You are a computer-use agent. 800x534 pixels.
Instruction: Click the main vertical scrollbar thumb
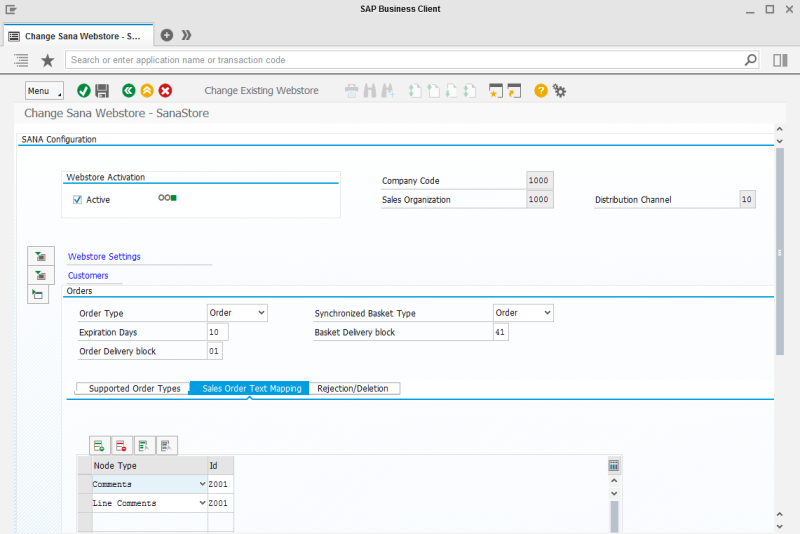pos(780,251)
